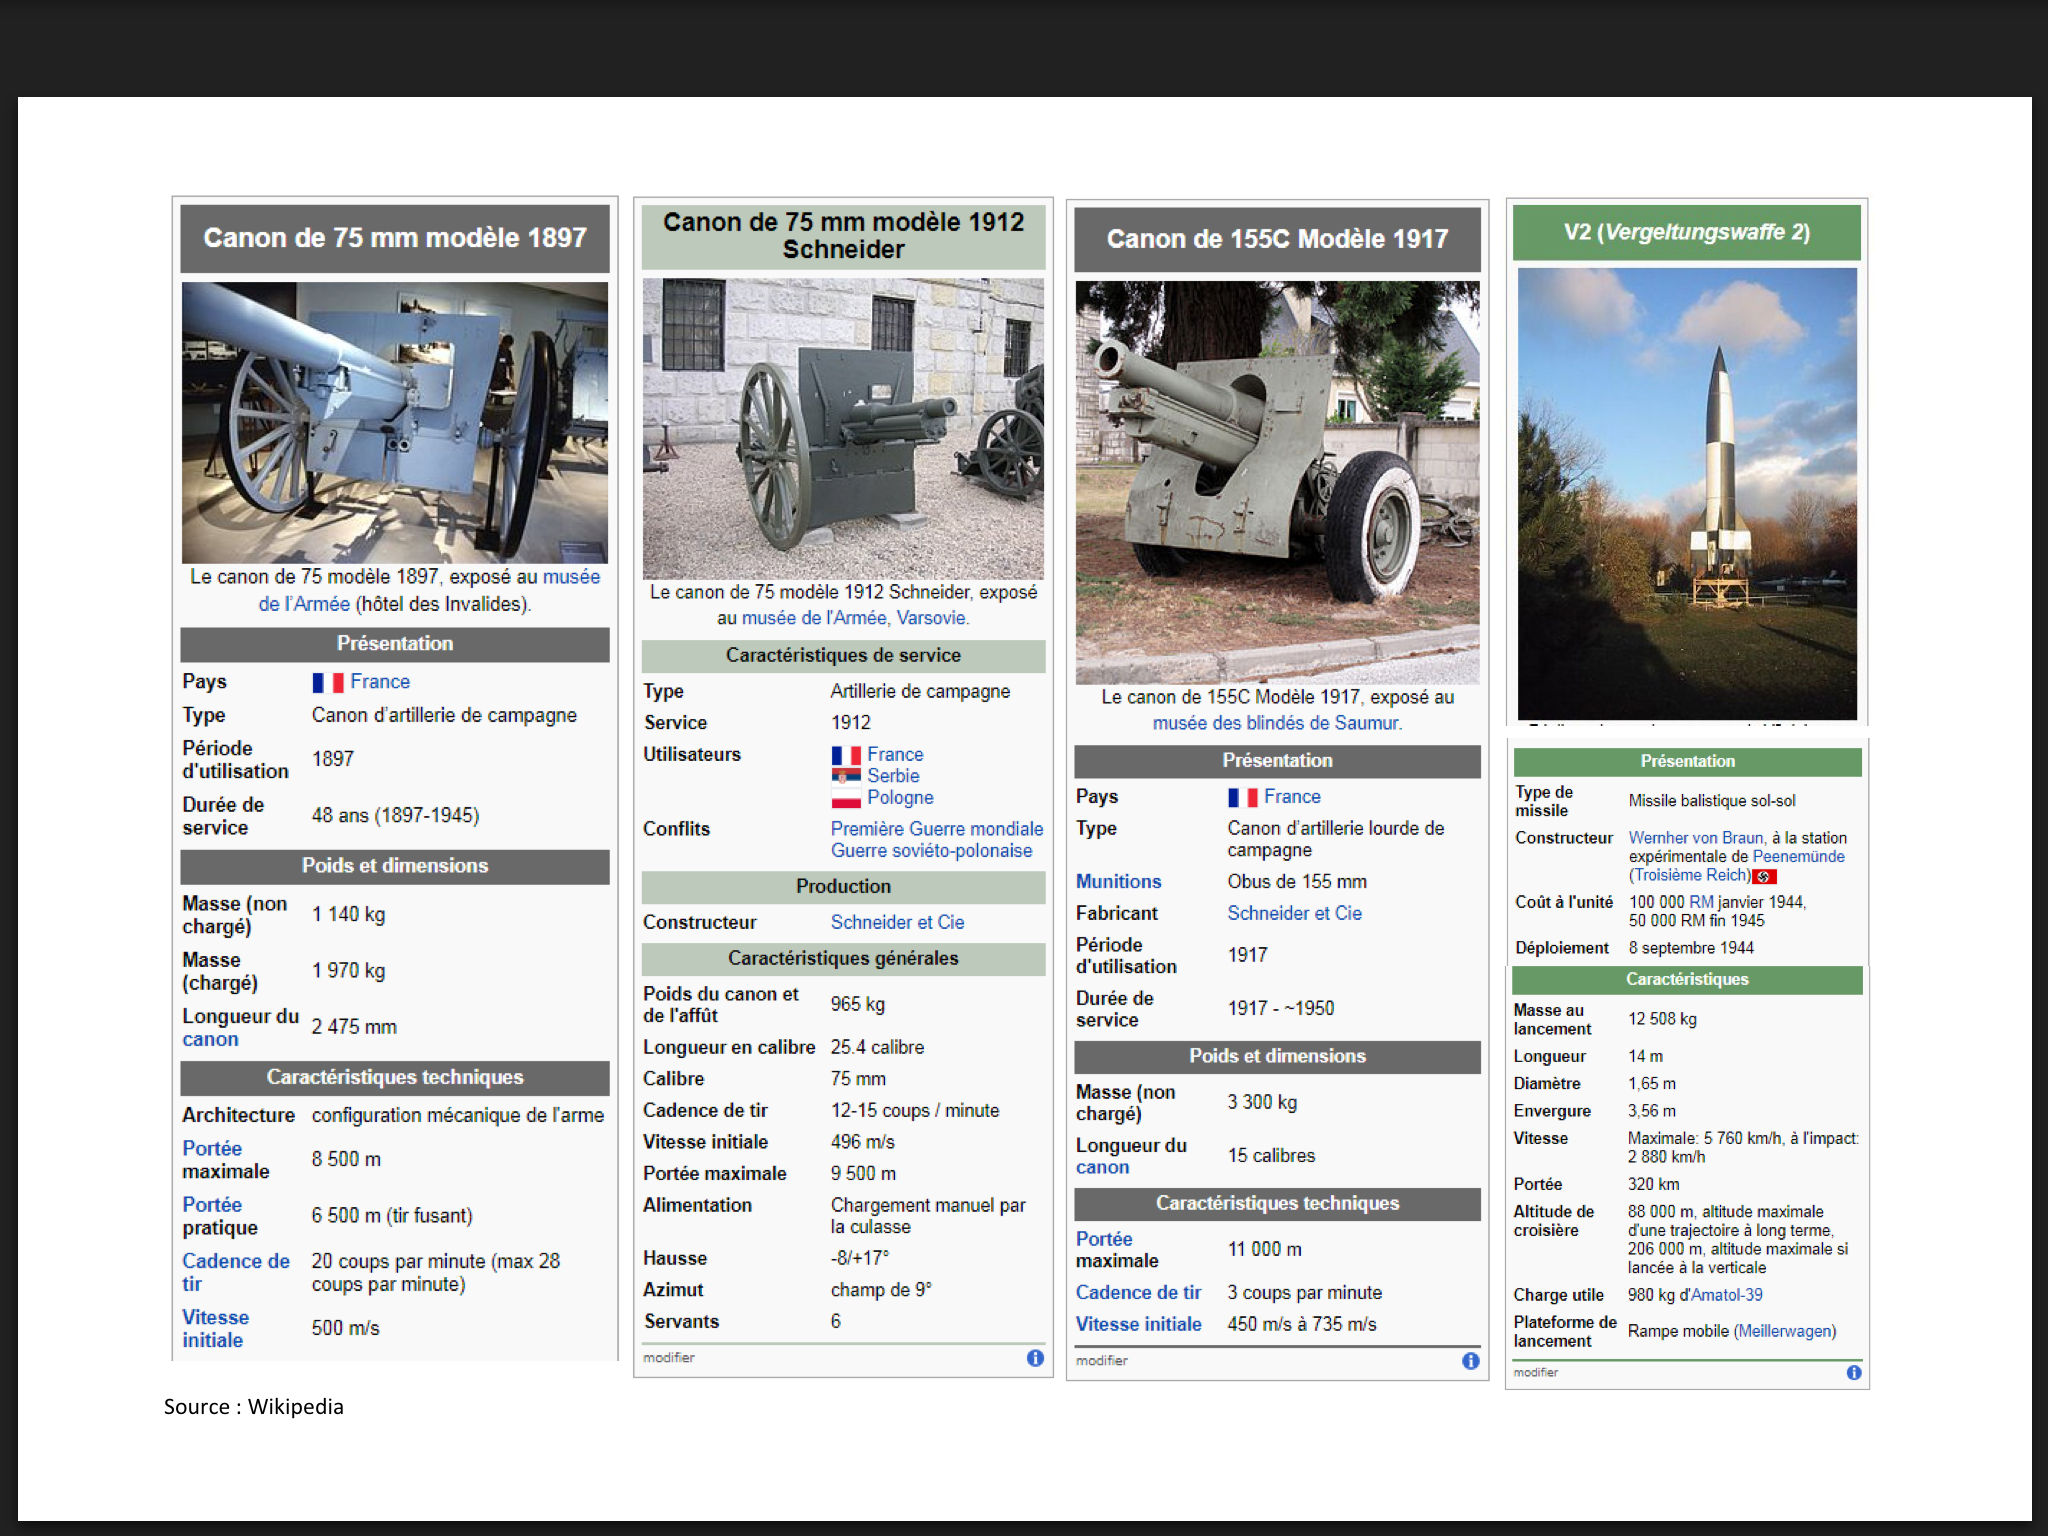
Task: Click the Third Reich flag icon in the Constructeur row
Action: pyautogui.click(x=1764, y=876)
